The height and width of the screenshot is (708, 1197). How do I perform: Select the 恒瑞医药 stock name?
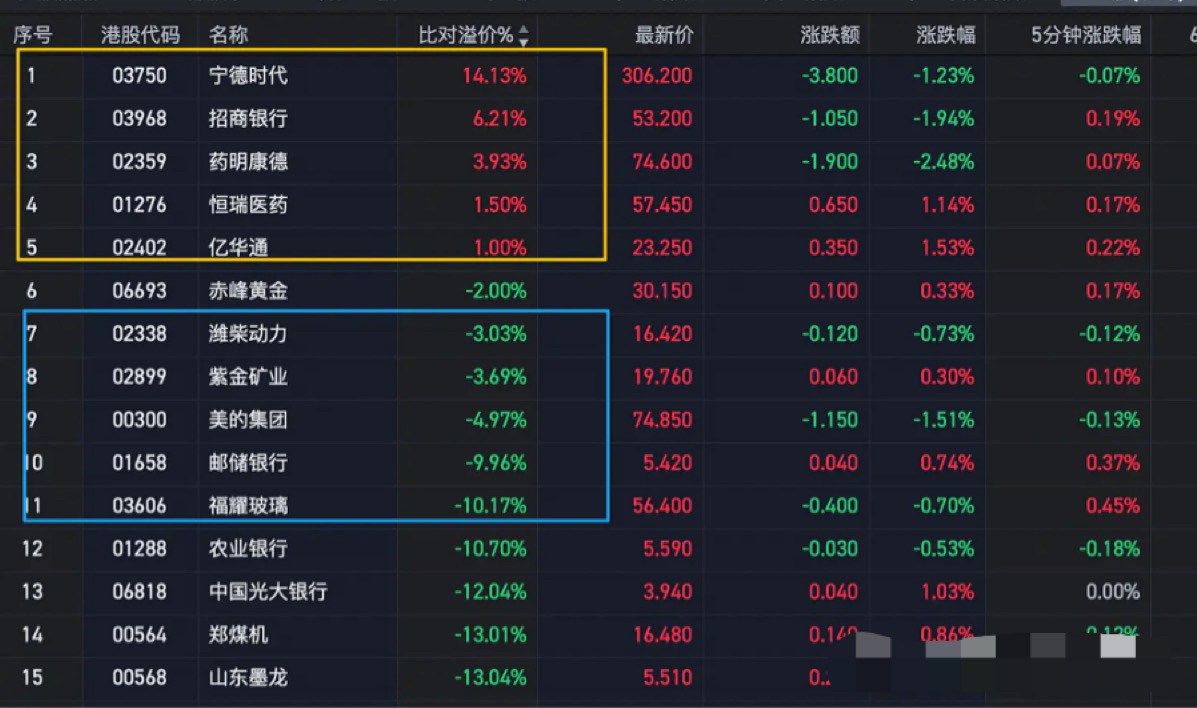(x=248, y=205)
